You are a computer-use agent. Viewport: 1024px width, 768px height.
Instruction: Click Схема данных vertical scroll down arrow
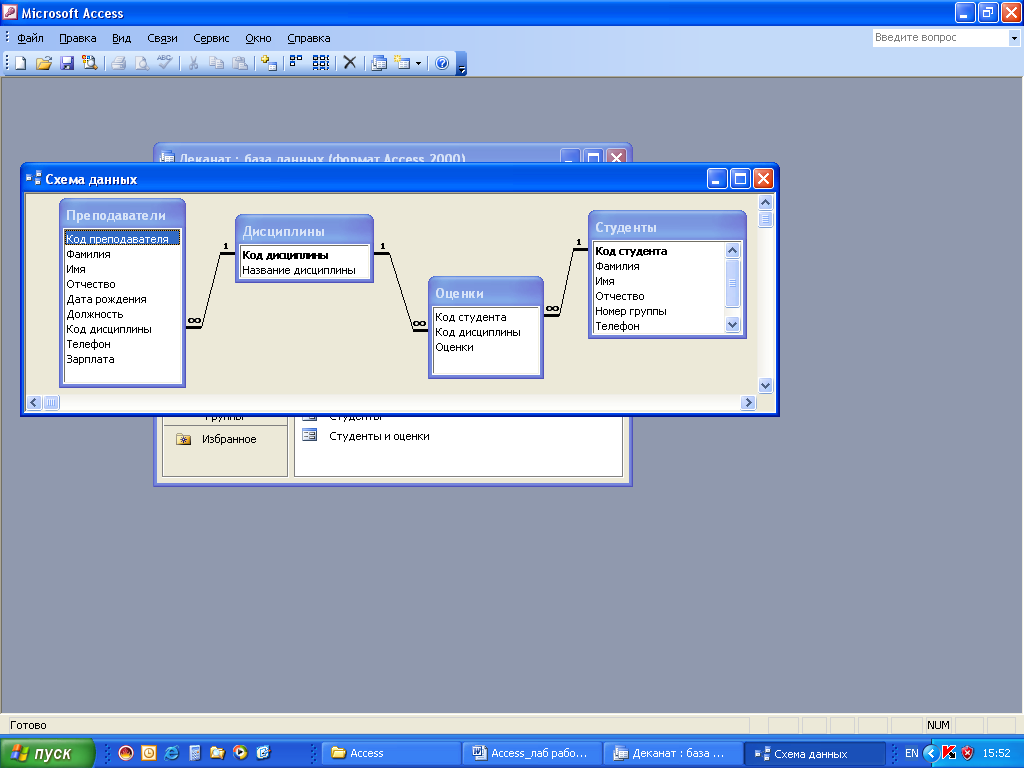coord(765,386)
